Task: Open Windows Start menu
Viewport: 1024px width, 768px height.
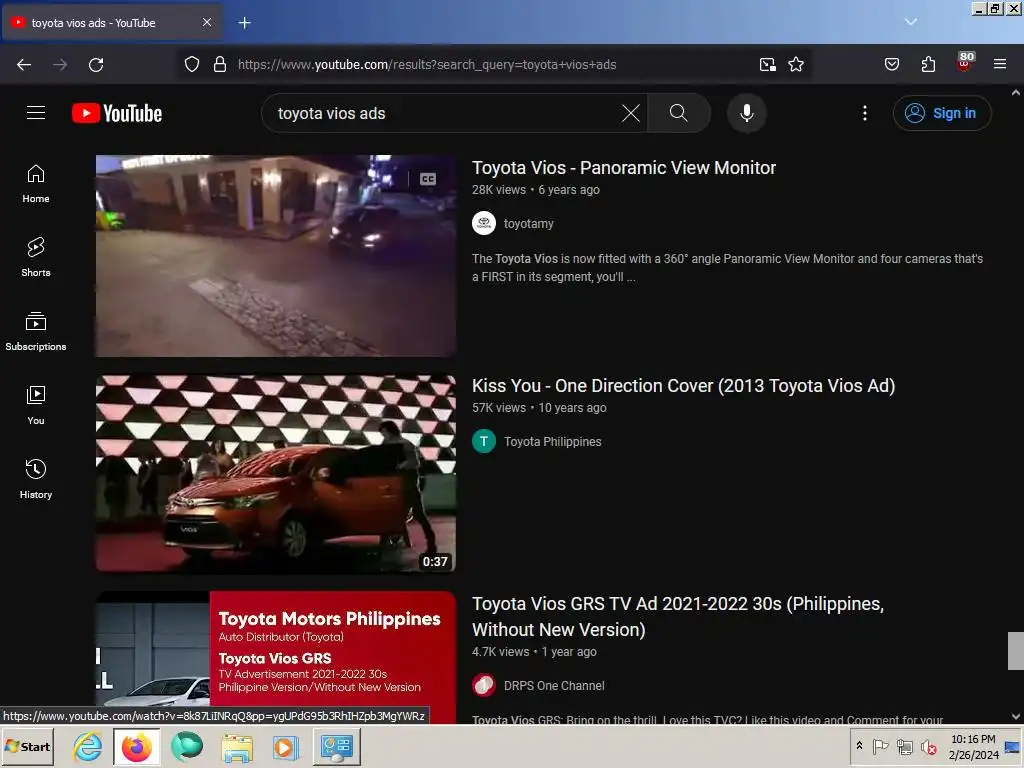Action: tap(27, 746)
